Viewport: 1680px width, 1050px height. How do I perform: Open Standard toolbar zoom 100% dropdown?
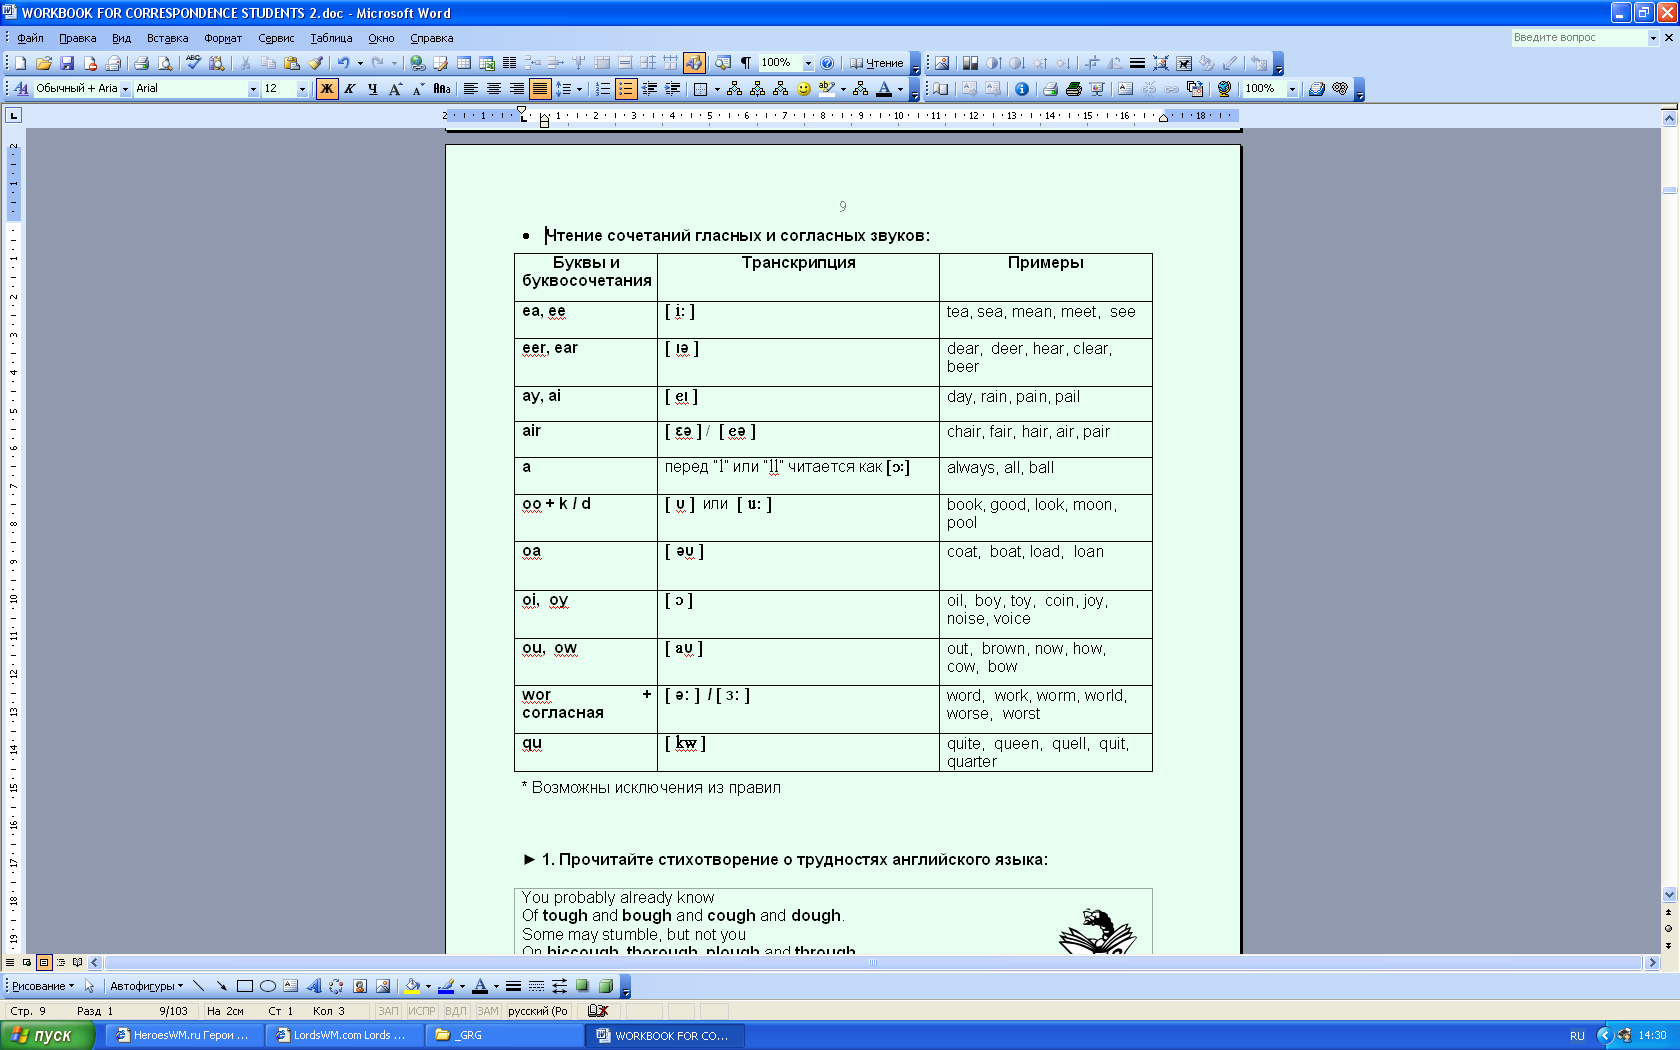click(x=808, y=63)
